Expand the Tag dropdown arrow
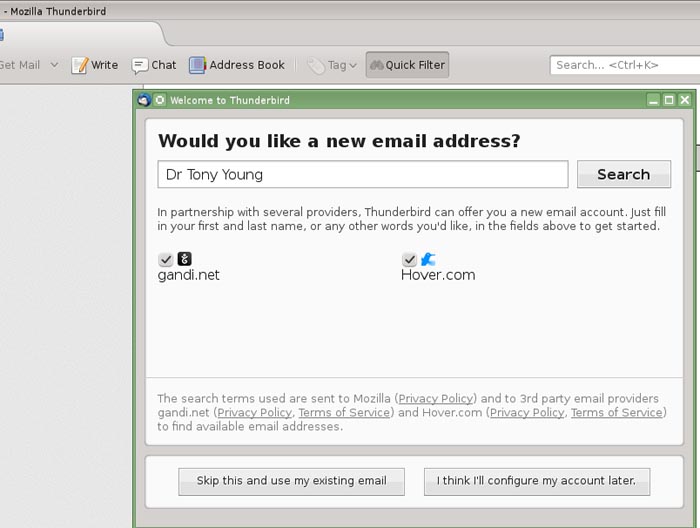This screenshot has height=528, width=700. coord(353,66)
